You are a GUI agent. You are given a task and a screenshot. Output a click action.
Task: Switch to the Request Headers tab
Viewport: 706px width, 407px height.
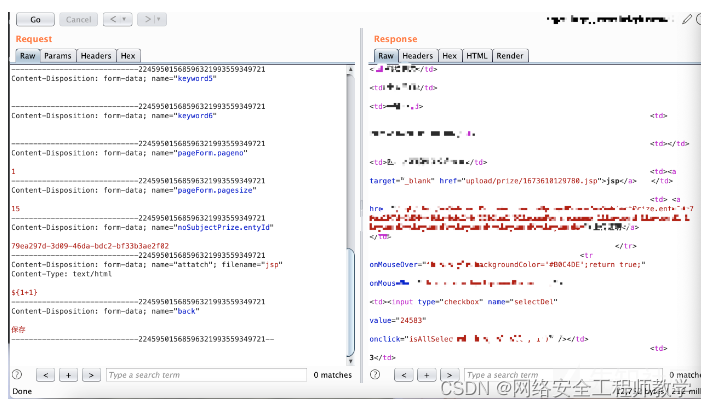click(x=96, y=56)
